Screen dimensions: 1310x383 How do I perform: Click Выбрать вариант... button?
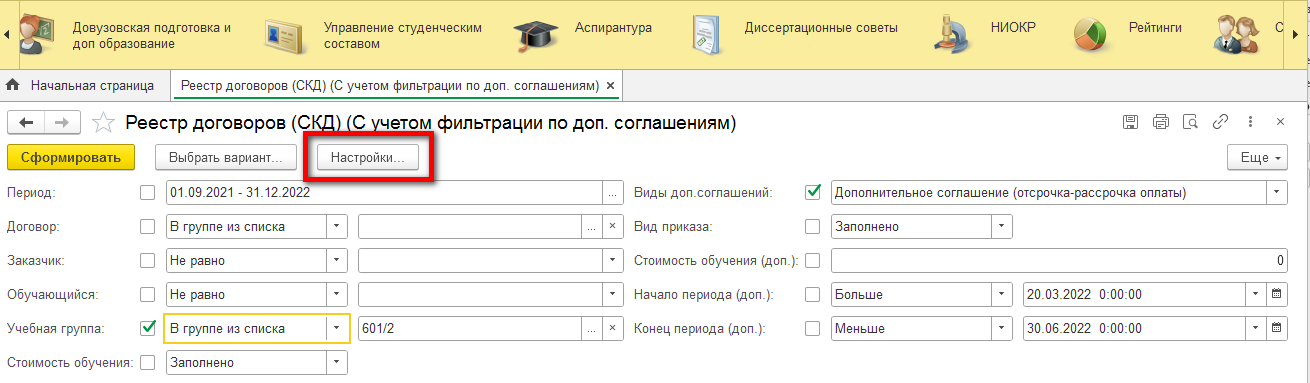click(x=226, y=157)
